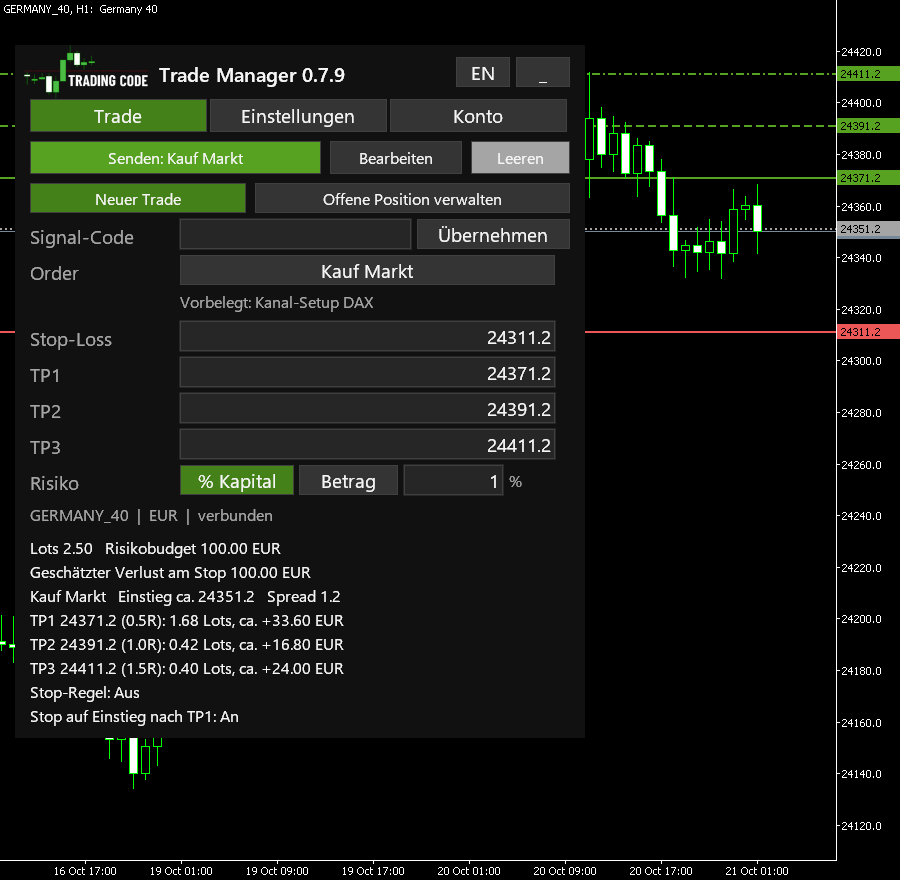Click the Übernehmen button
Screen dimensions: 900x880
pos(493,235)
